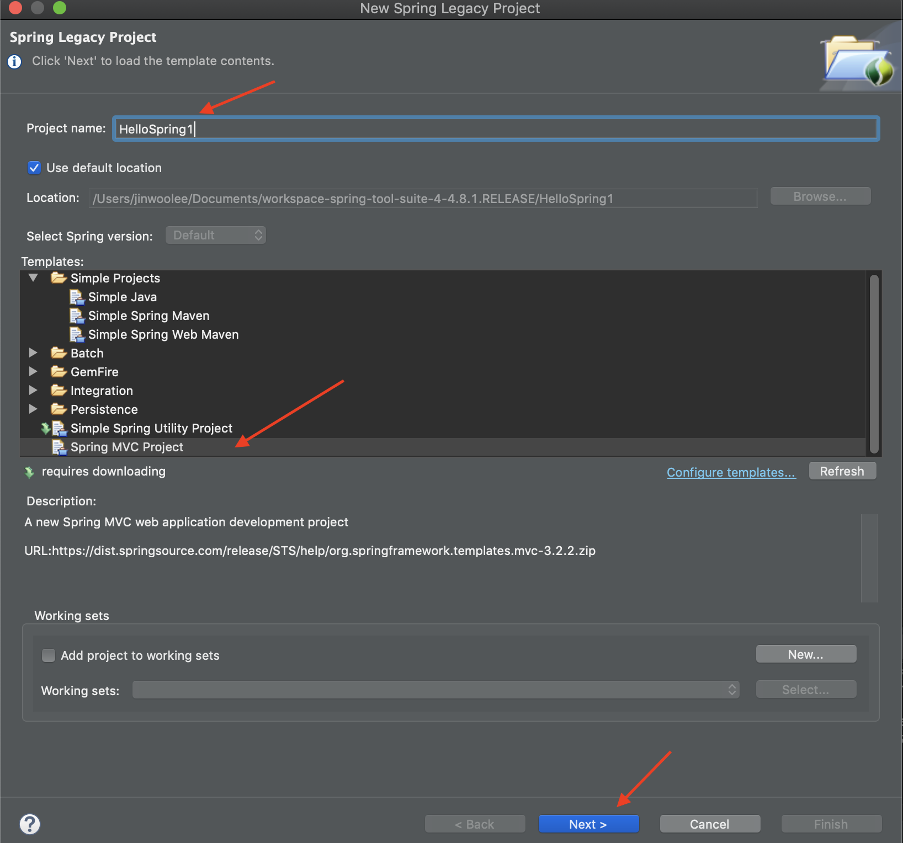Click the Next > button
This screenshot has width=904, height=844.
coord(588,824)
